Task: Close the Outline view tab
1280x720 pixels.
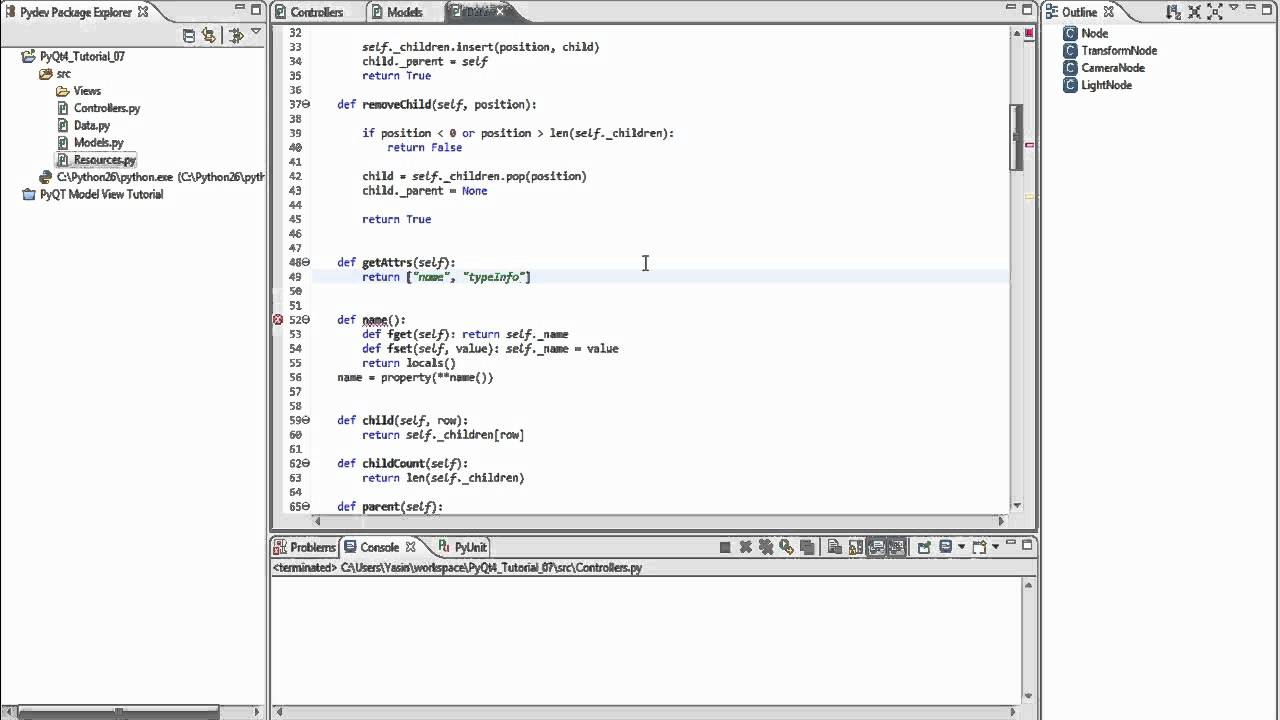Action: [1108, 12]
